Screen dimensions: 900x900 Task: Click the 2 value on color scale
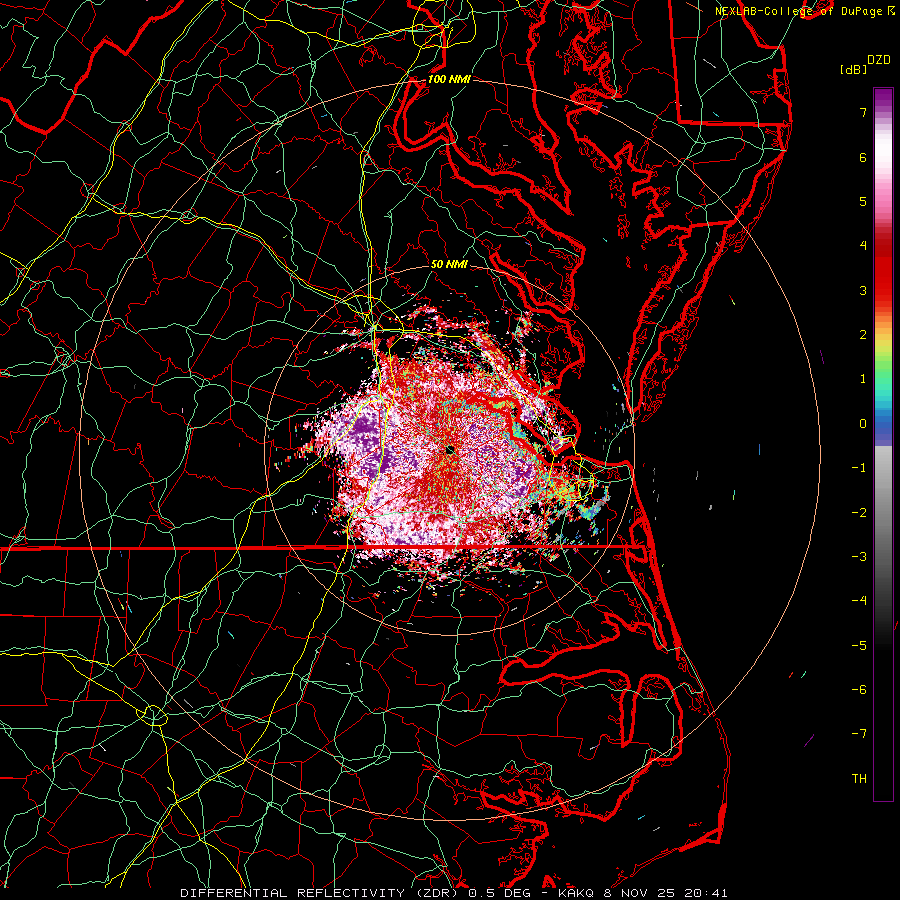(863, 335)
